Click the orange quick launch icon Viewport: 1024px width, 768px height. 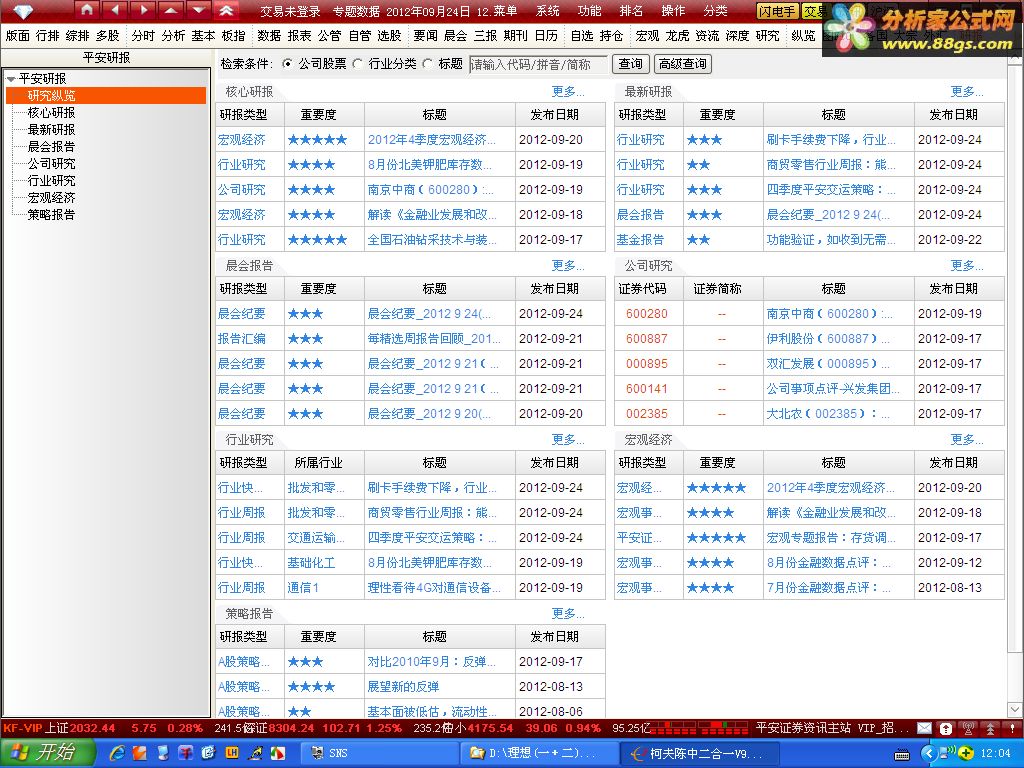140,753
